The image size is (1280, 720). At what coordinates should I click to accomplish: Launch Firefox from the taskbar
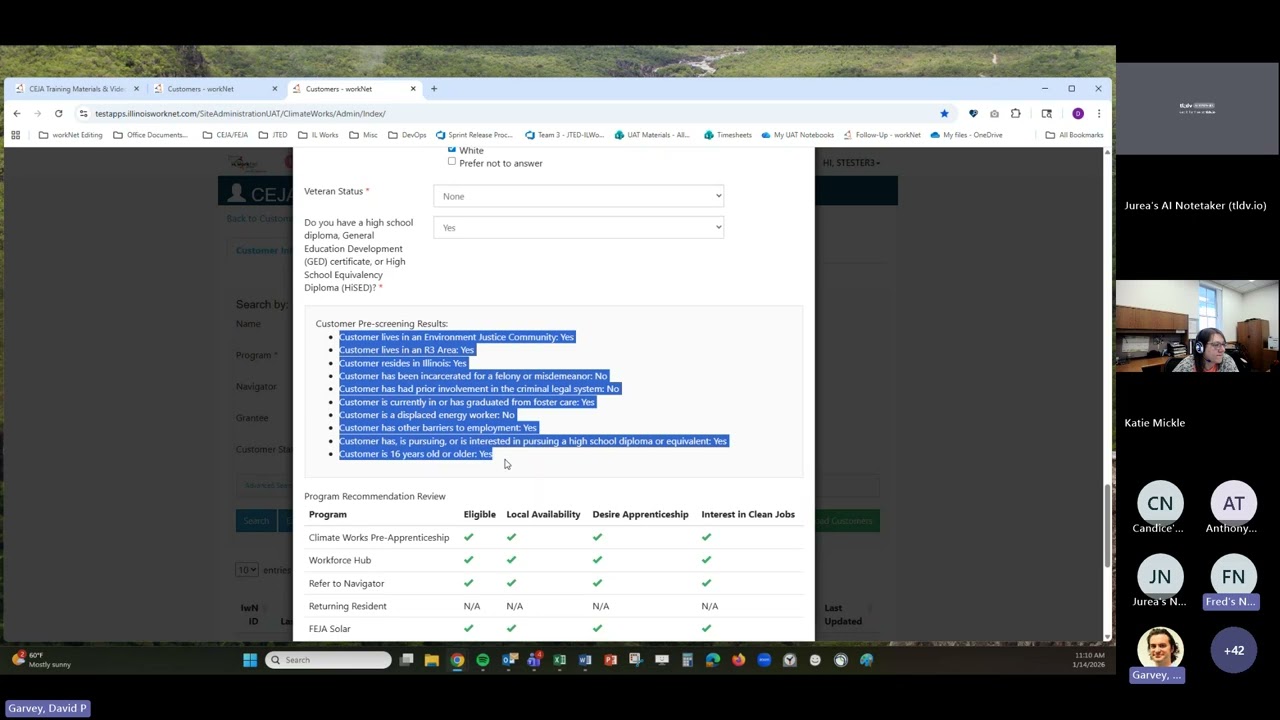(739, 660)
